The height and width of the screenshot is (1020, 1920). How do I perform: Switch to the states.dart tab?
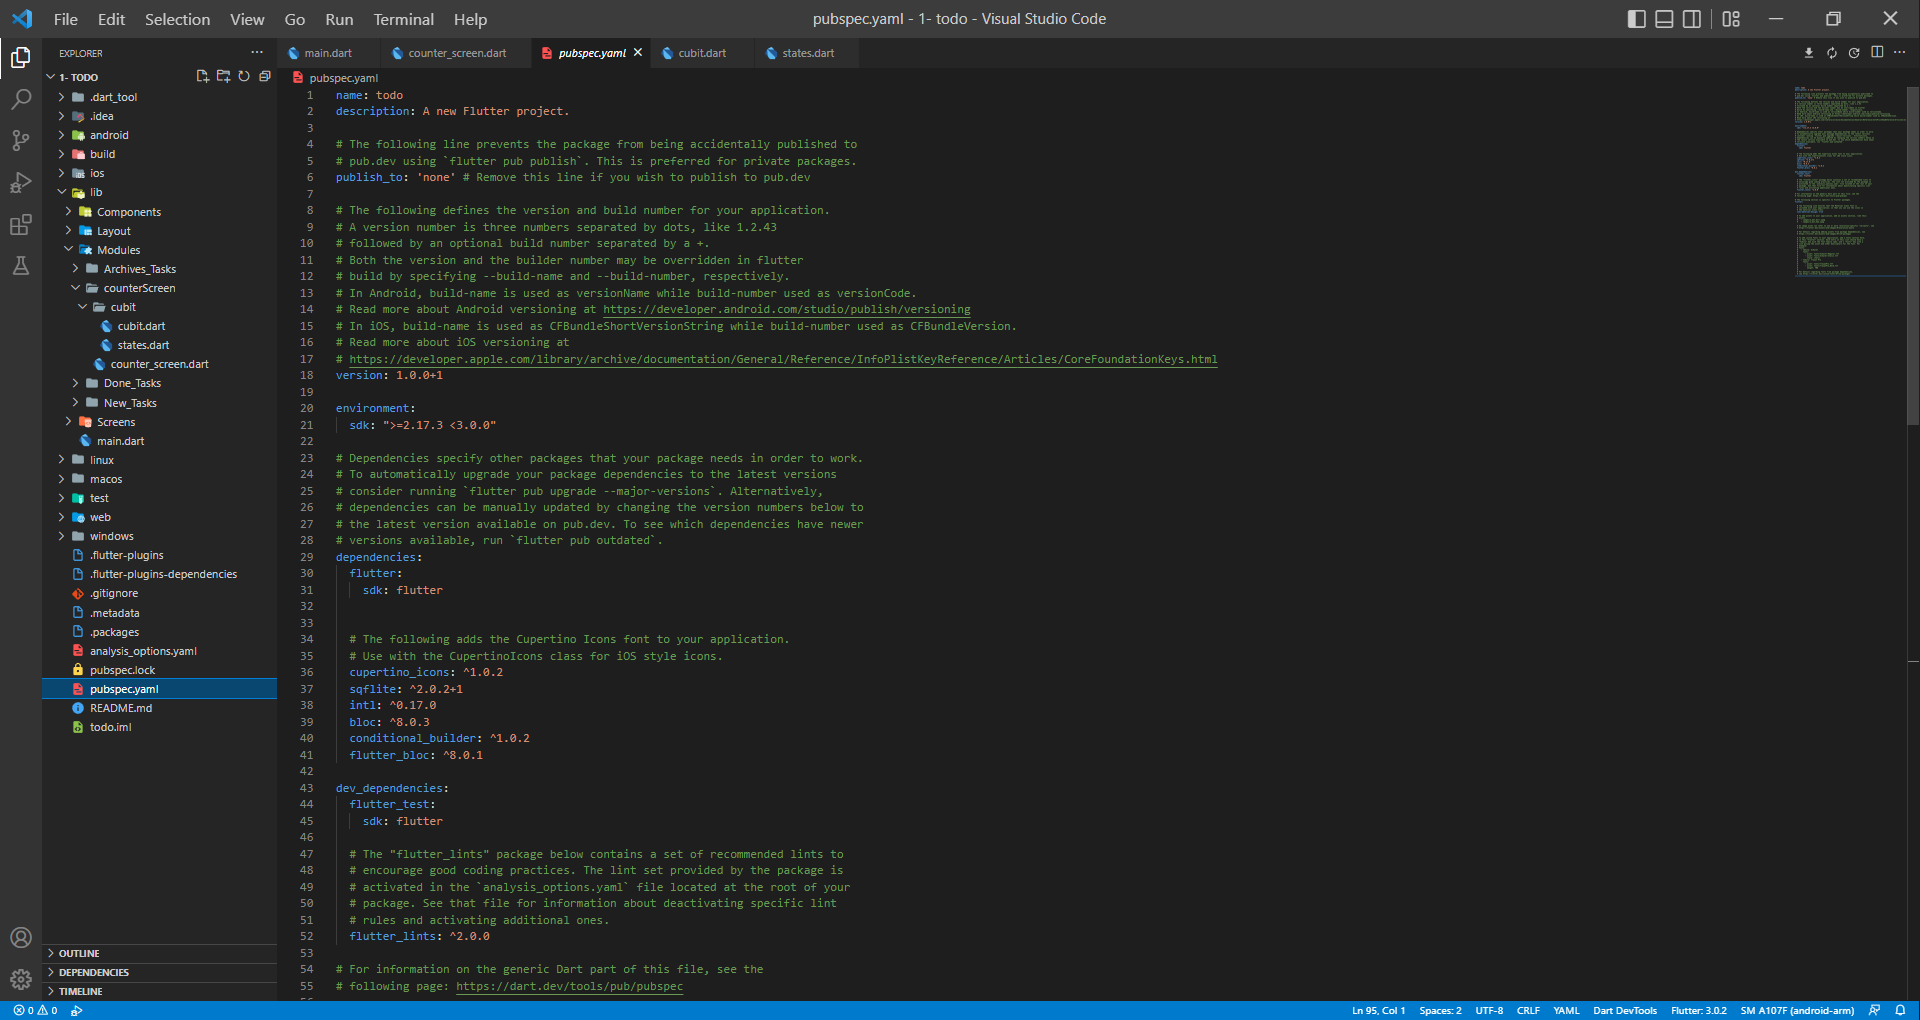[x=808, y=53]
